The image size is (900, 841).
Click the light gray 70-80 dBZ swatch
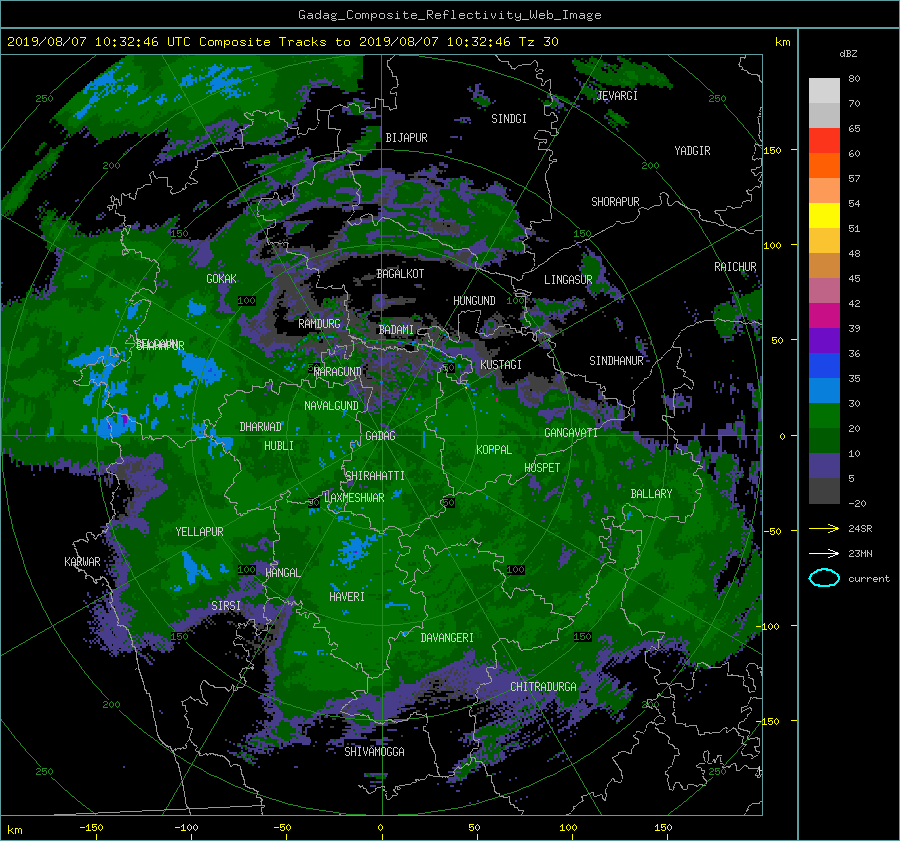click(824, 91)
